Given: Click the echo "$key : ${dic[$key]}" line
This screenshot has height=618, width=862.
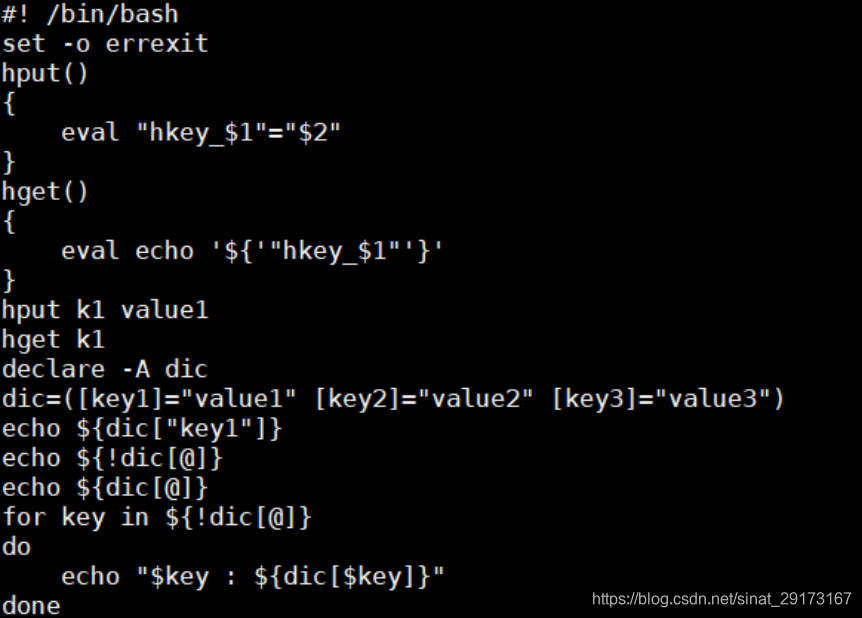Looking at the screenshot, I should point(252,576).
